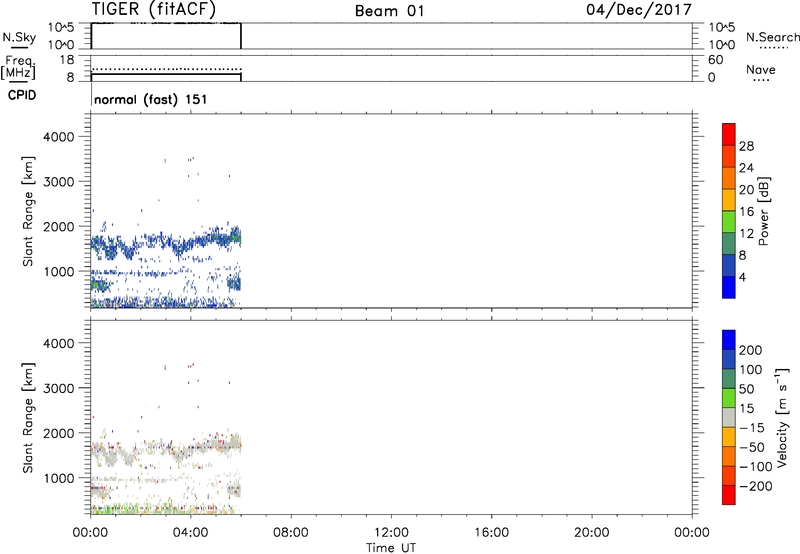This screenshot has height=554, width=800.
Task: Select the 200 label on the velocity scale
Action: pyautogui.click(x=751, y=350)
